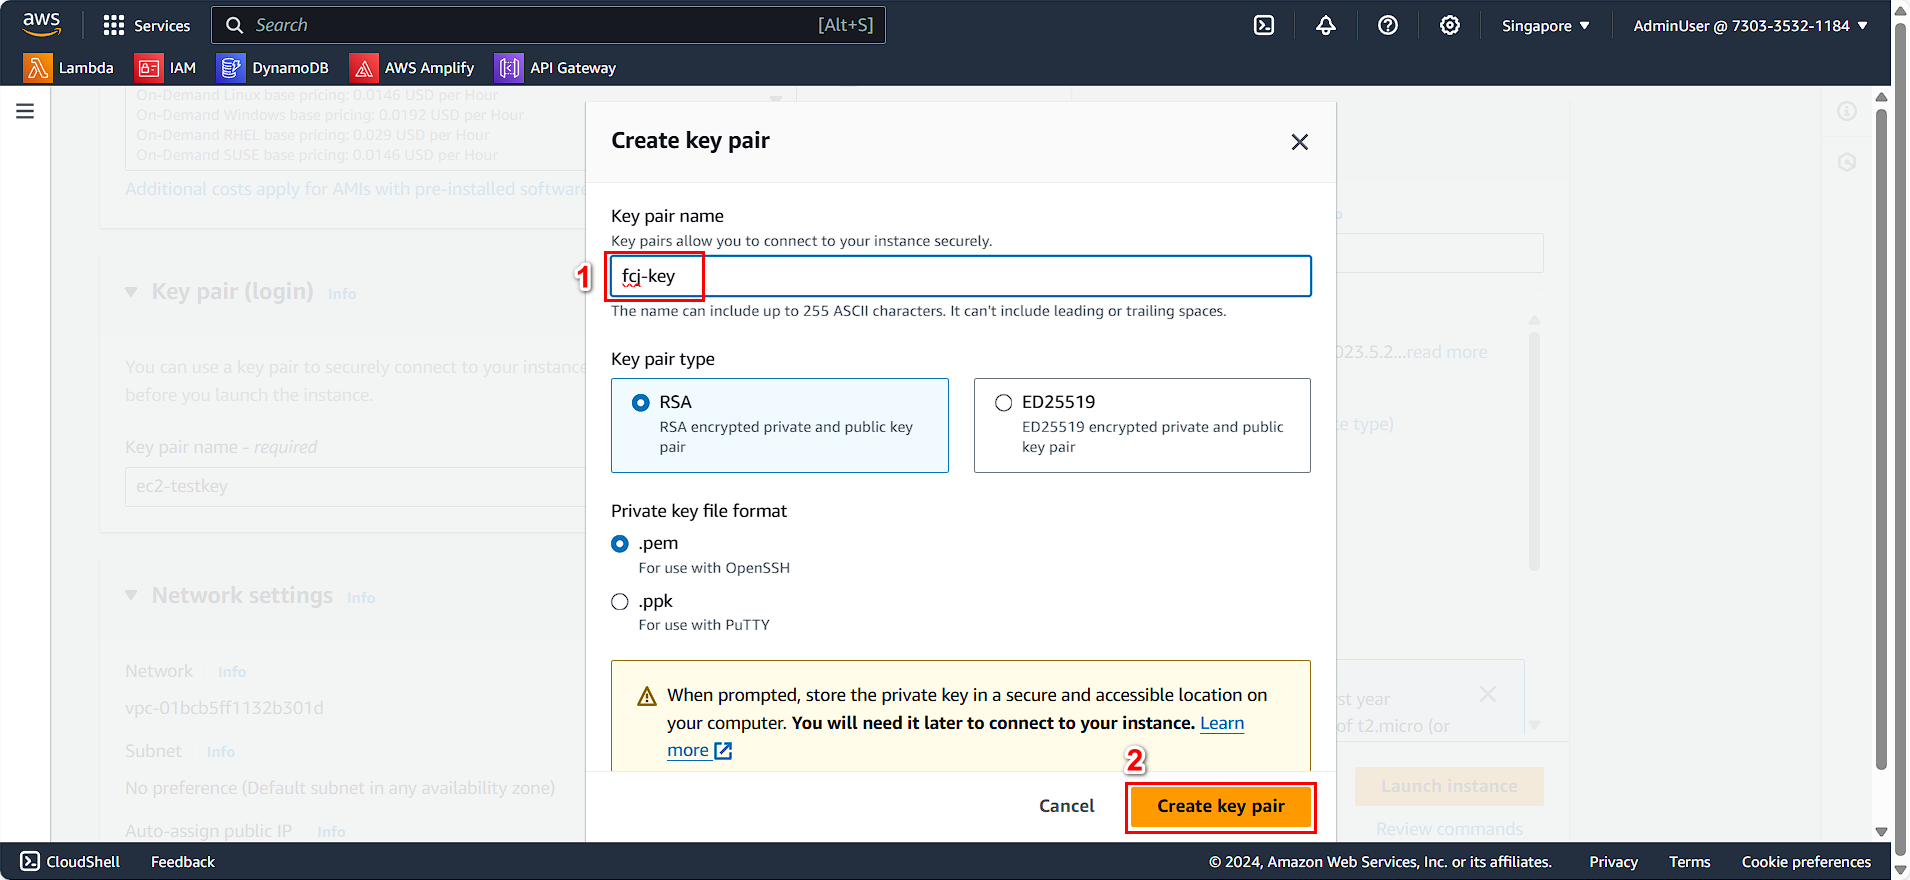Select the RSA key pair type
This screenshot has width=1910, height=880.
641,402
